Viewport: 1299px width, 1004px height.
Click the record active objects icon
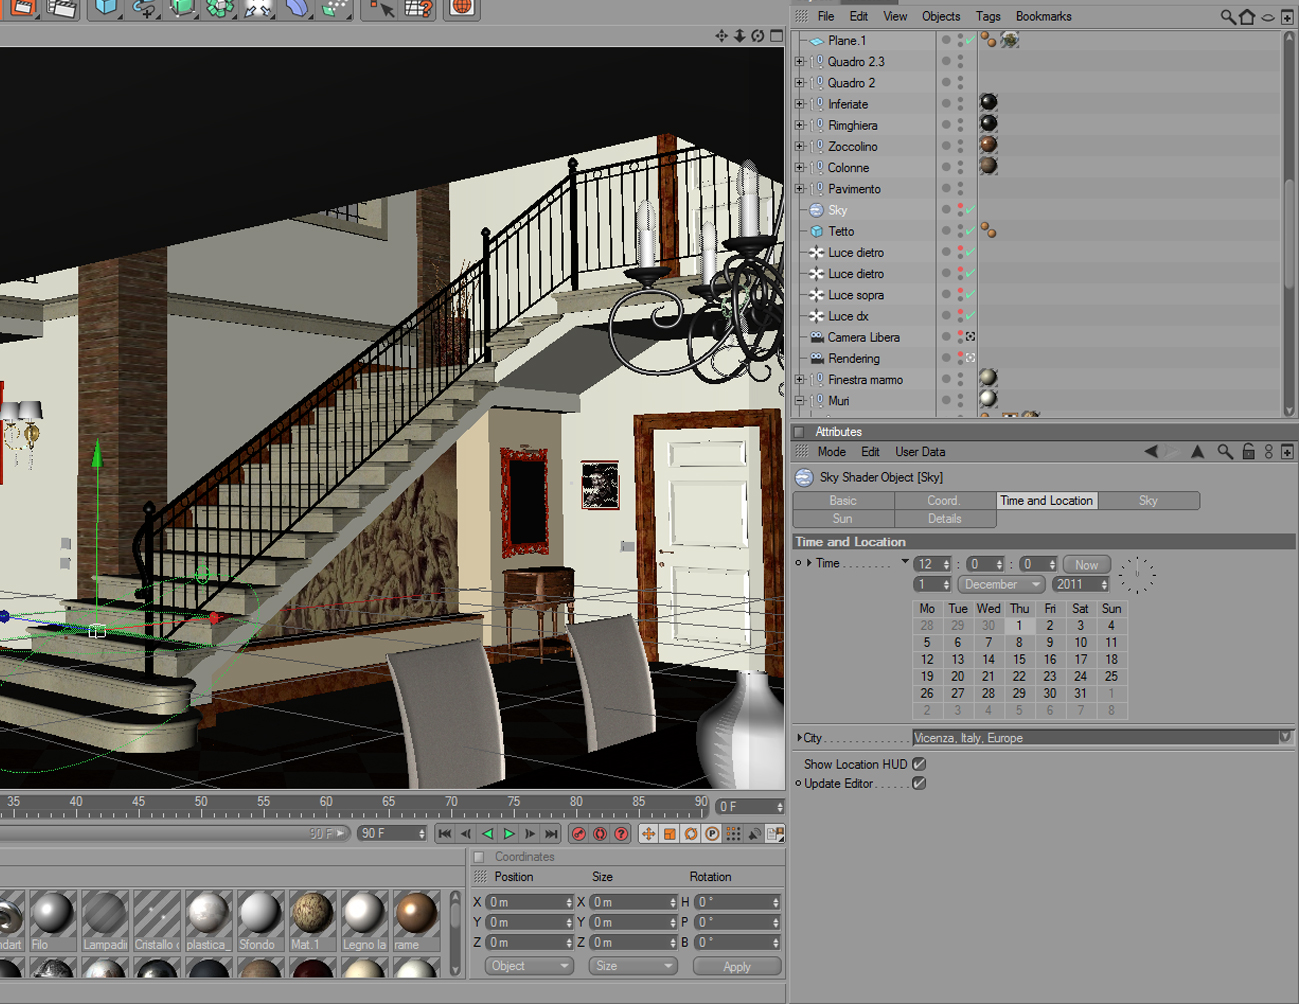pyautogui.click(x=578, y=833)
